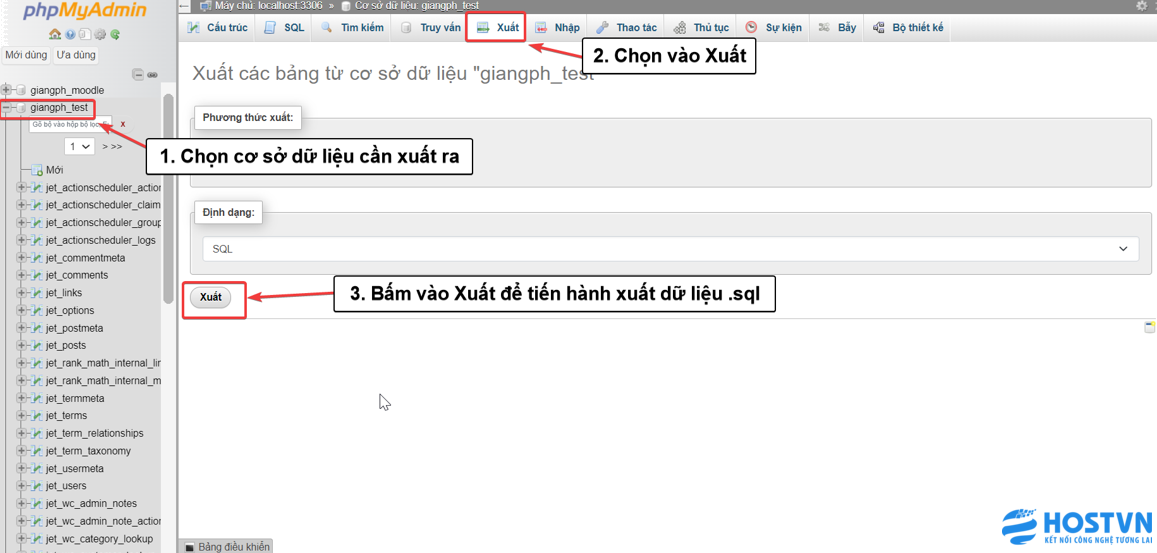Collapse all tree nodes with minus icon
Viewport: 1157px width, 553px height.
[137, 75]
